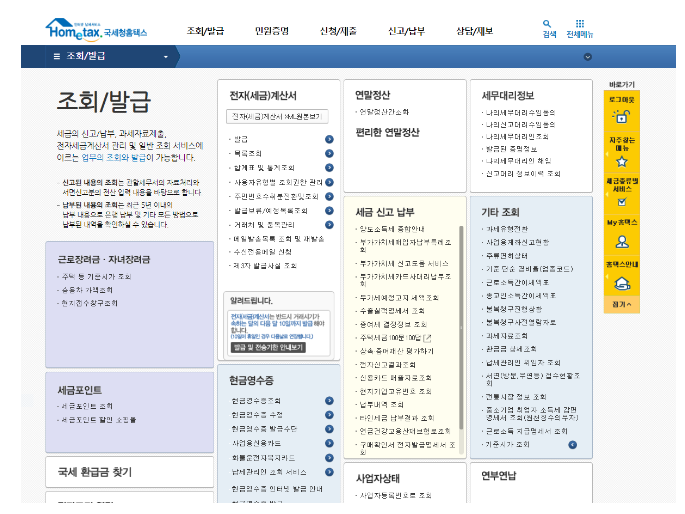Viewport: 685px width, 514px height.
Task: Open 전자신고결과조회 link
Action: [x=387, y=365]
